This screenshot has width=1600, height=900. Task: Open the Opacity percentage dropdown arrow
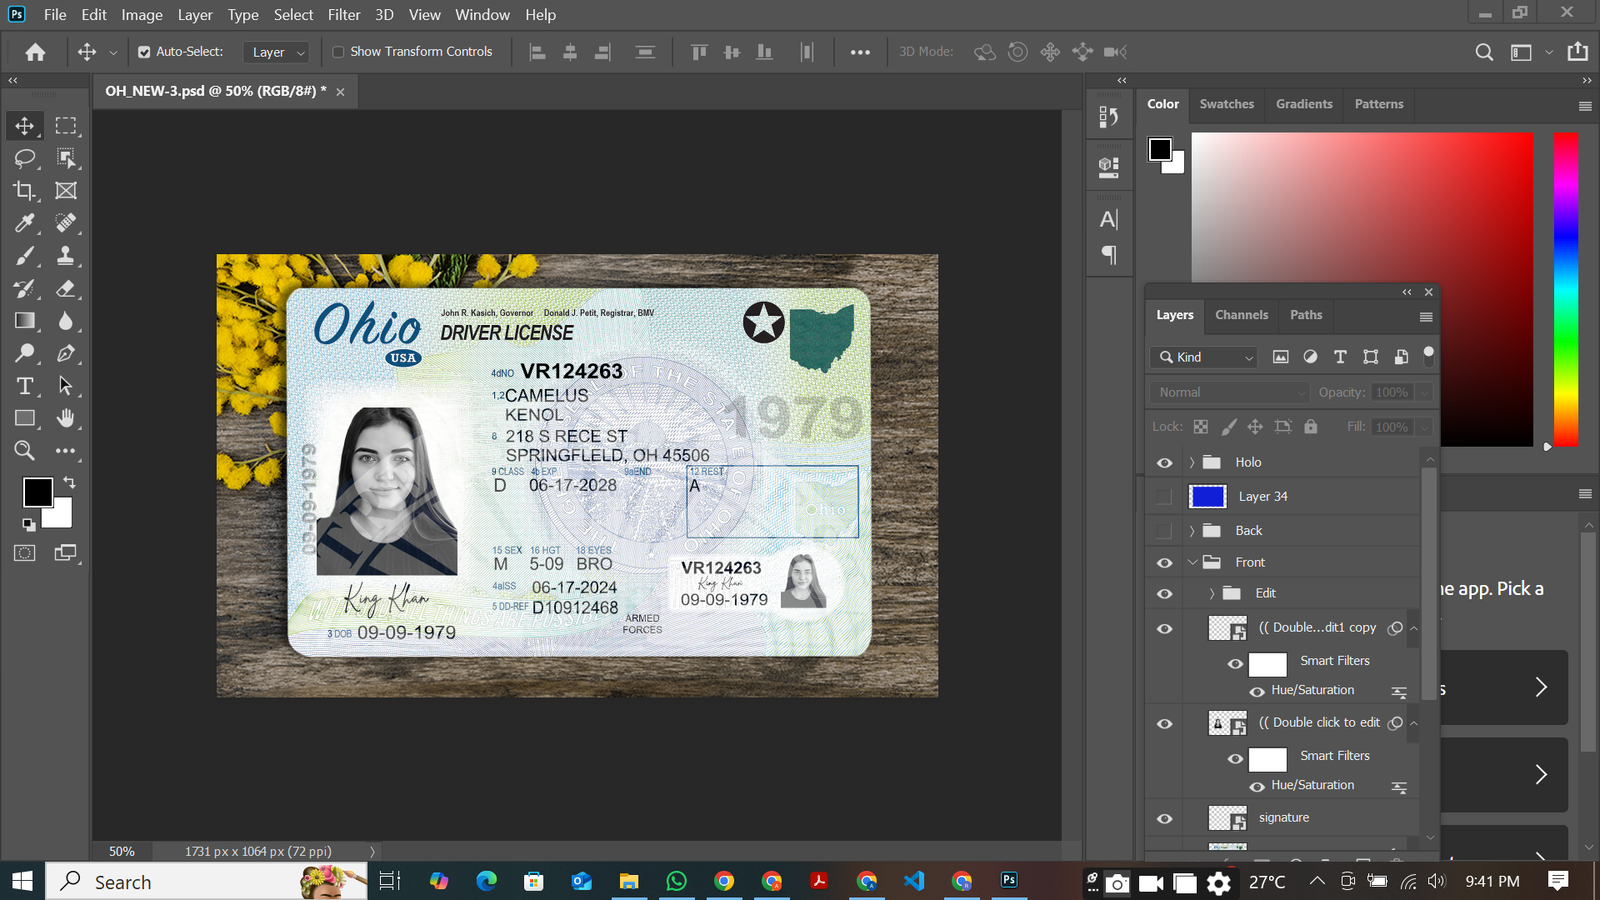tap(1424, 393)
